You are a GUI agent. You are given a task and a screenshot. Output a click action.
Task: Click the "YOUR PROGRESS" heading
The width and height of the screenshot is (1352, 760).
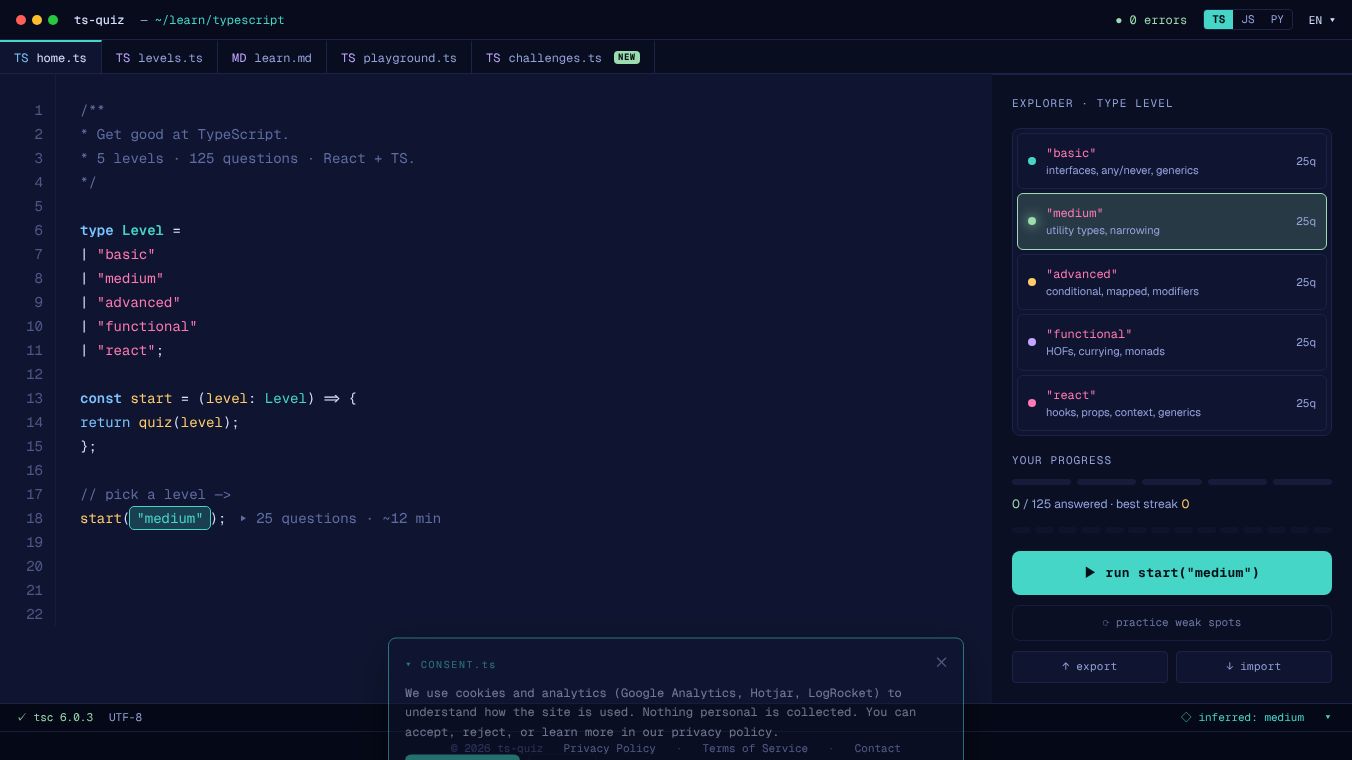pyautogui.click(x=1062, y=460)
